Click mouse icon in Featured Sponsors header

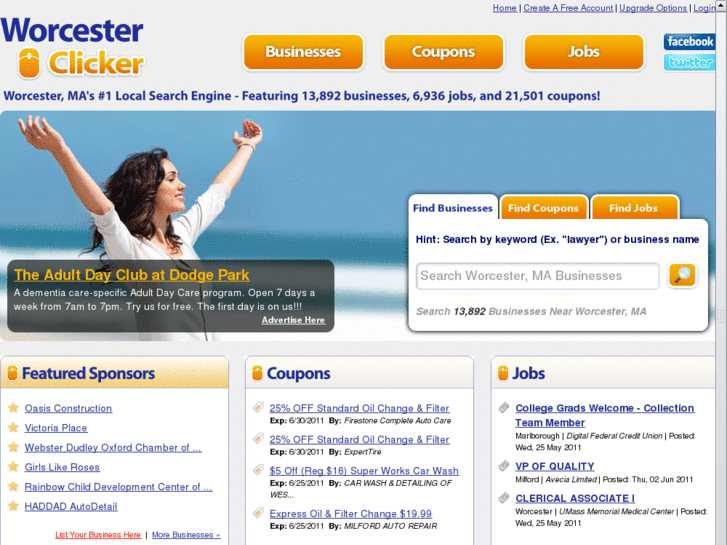13,373
